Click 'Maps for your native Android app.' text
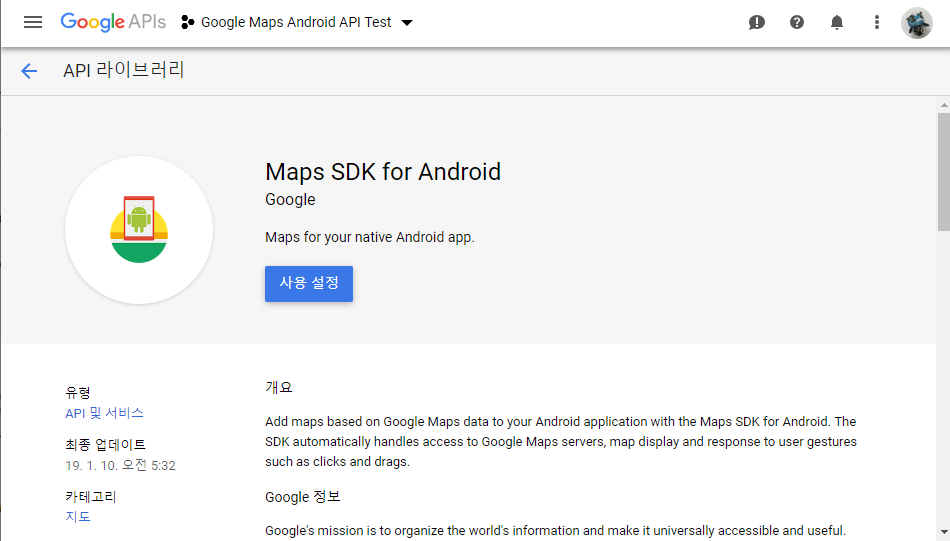The image size is (950, 541). (370, 237)
